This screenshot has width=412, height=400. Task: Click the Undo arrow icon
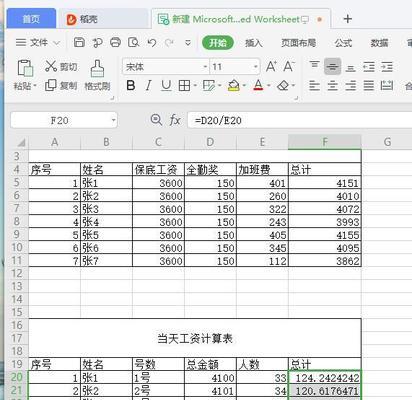pos(152,43)
